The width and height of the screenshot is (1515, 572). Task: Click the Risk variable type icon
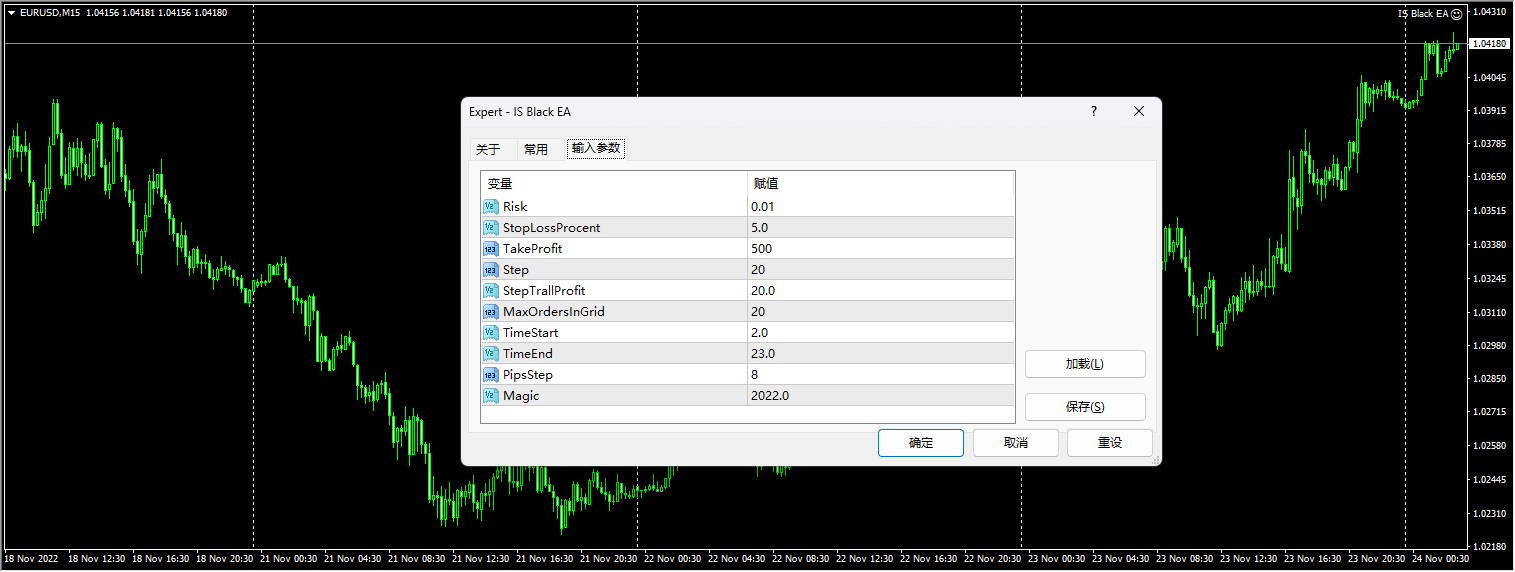(x=490, y=207)
